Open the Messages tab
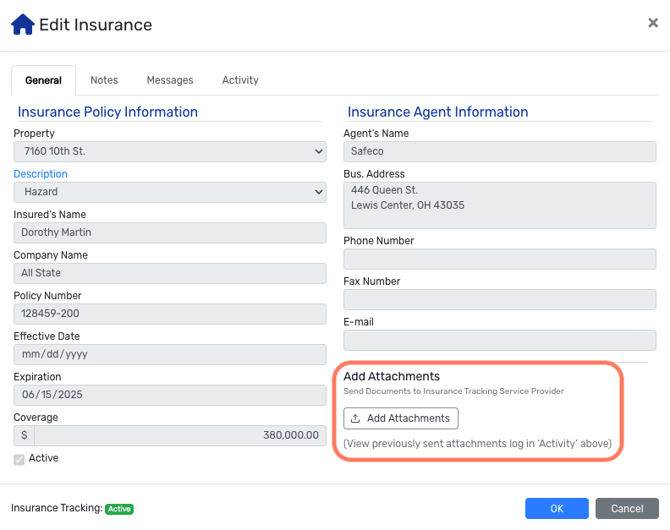Image resolution: width=670 pixels, height=530 pixels. pos(170,80)
